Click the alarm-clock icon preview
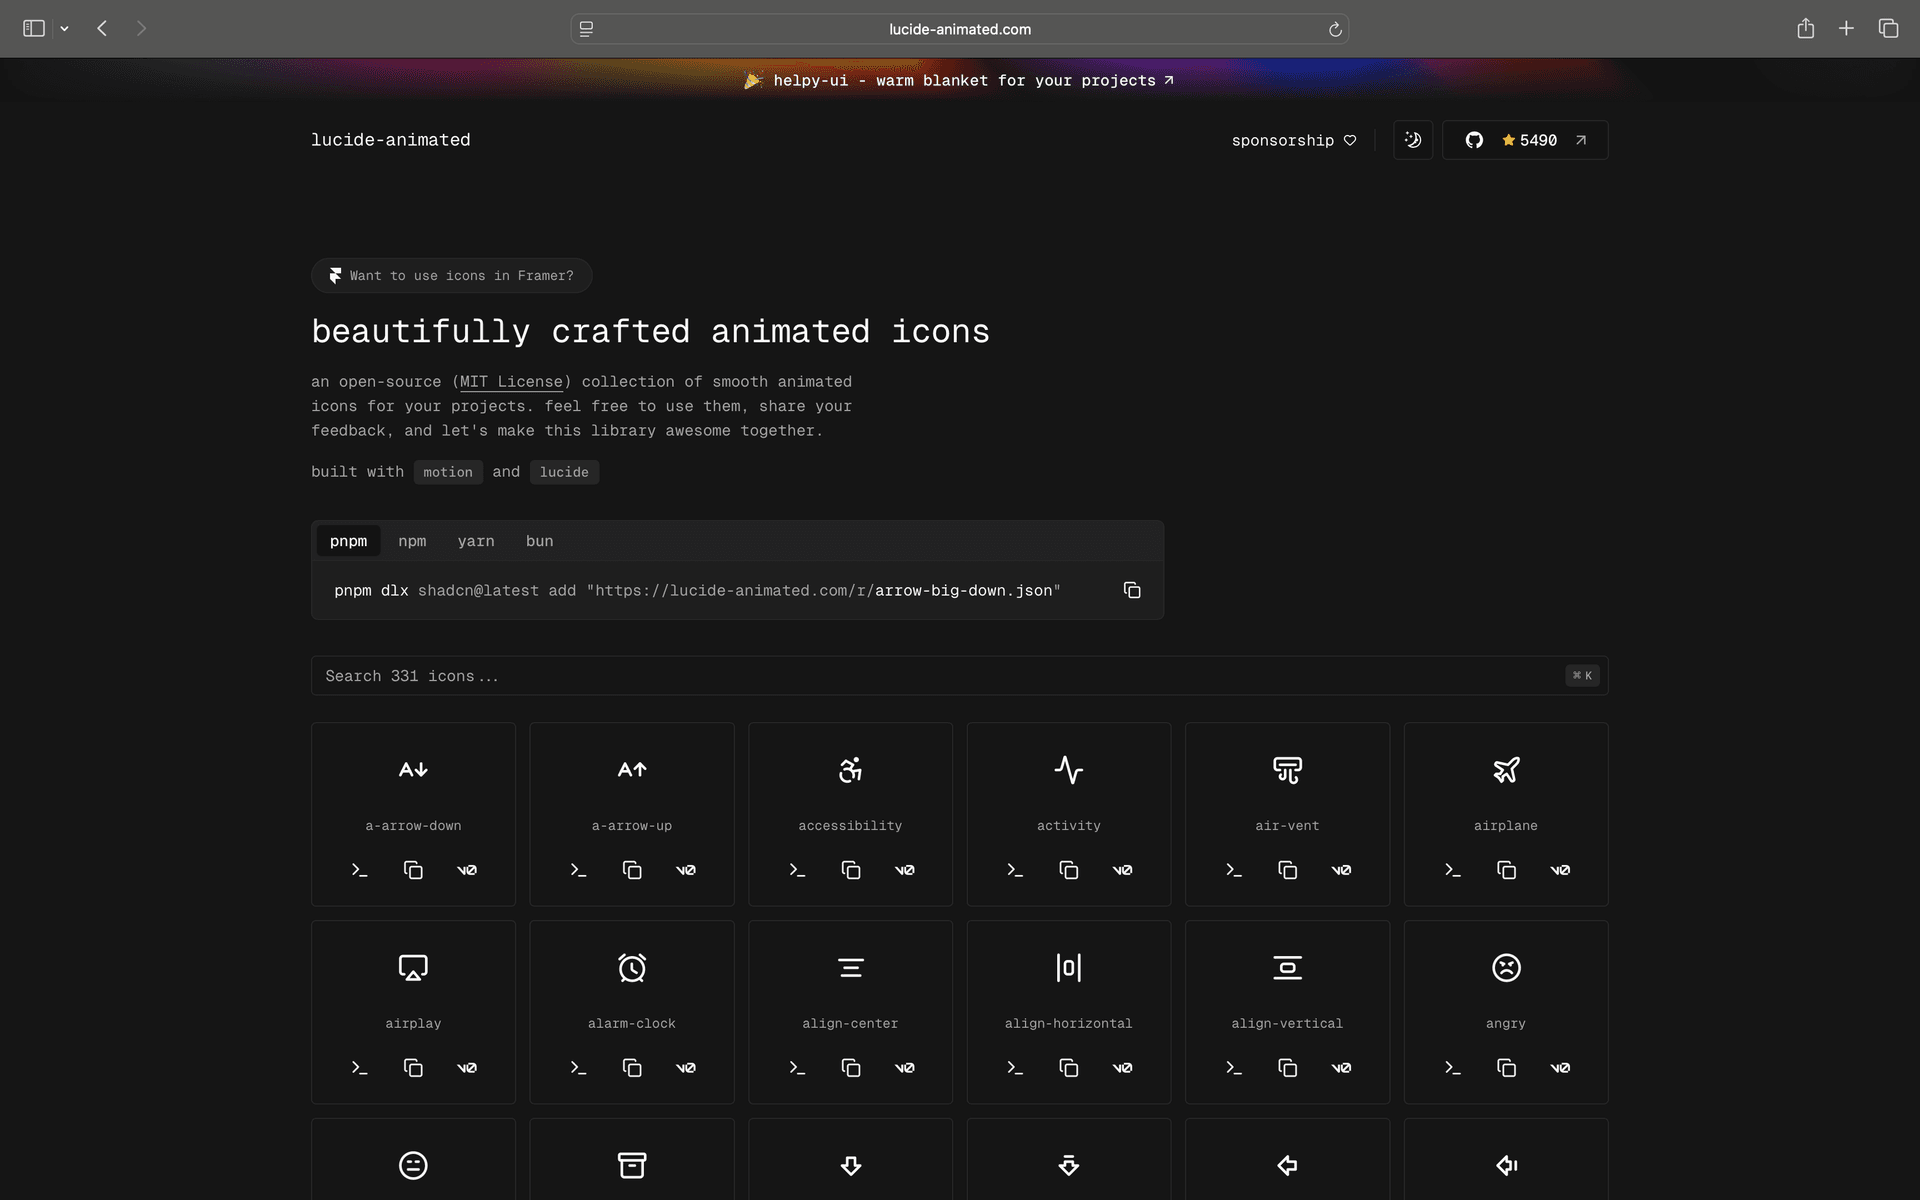Viewport: 1920px width, 1200px height. pos(632,968)
